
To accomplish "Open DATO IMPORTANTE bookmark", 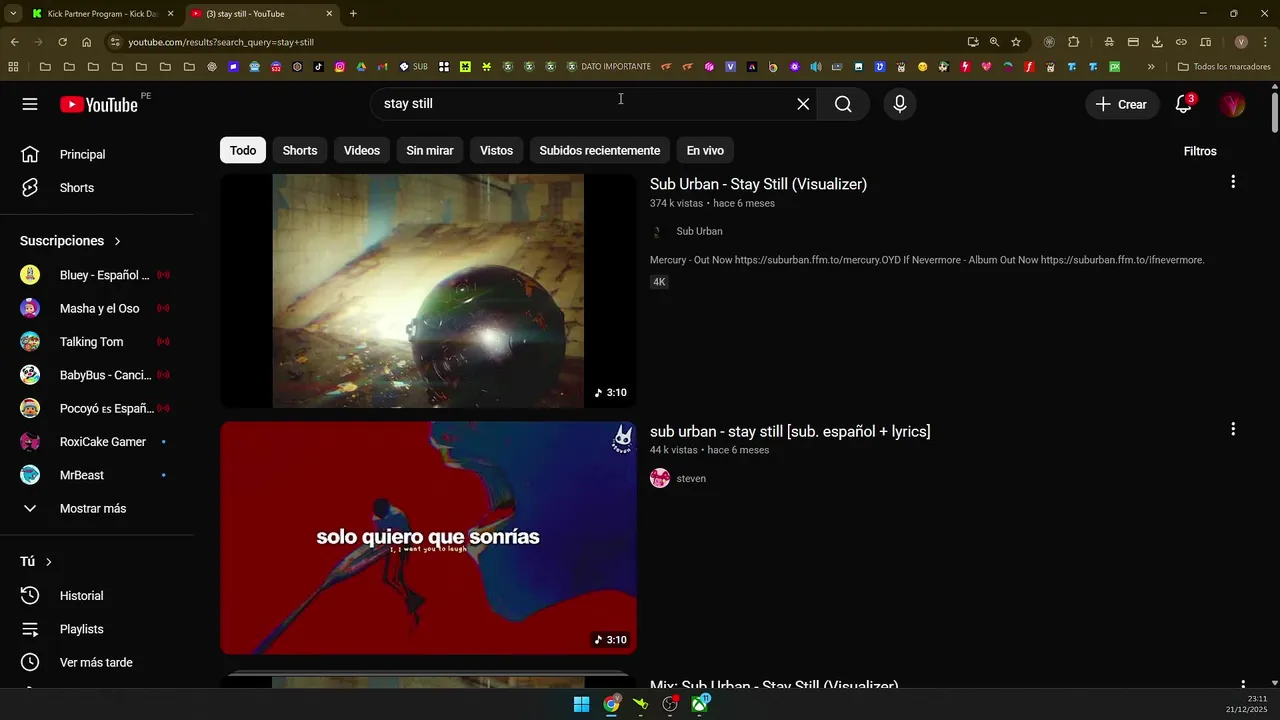I will pos(608,67).
